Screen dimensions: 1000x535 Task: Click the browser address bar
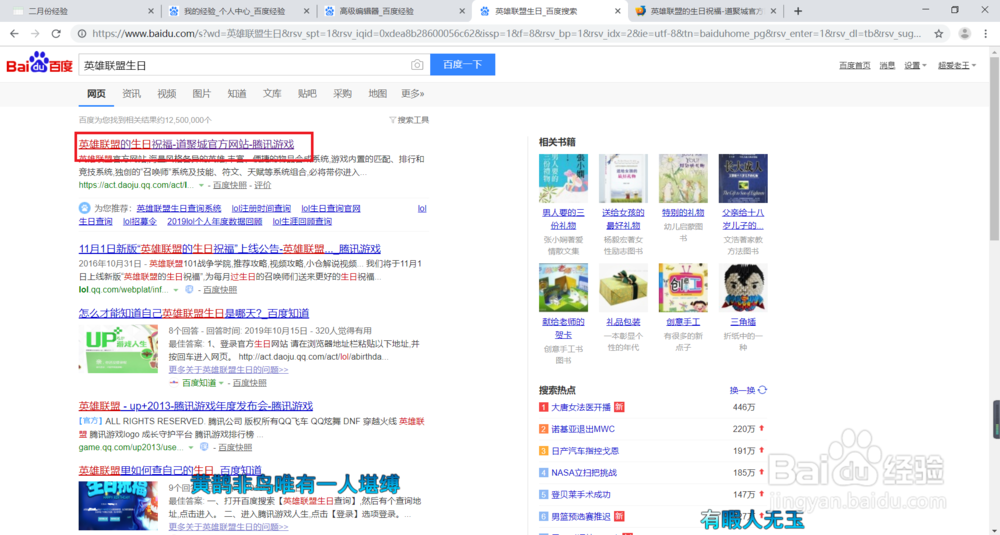(507, 34)
